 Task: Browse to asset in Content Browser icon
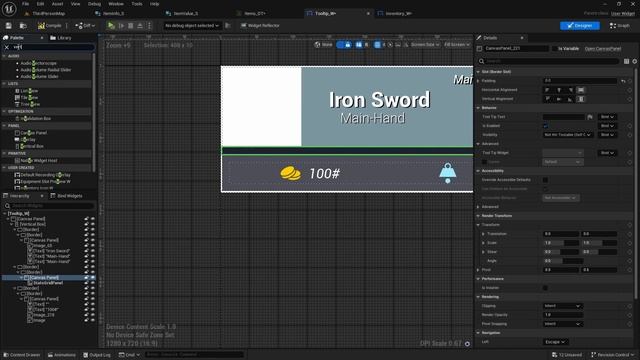[x=23, y=26]
